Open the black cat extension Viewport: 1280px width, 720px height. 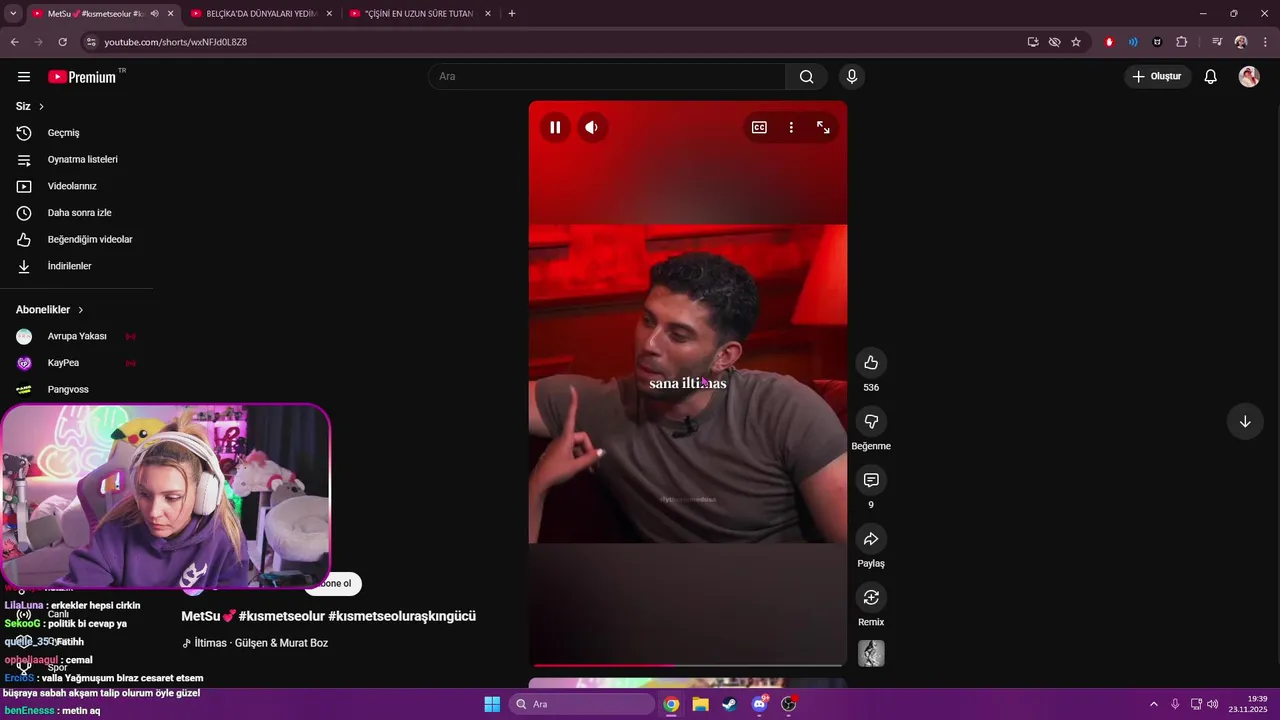[1157, 42]
